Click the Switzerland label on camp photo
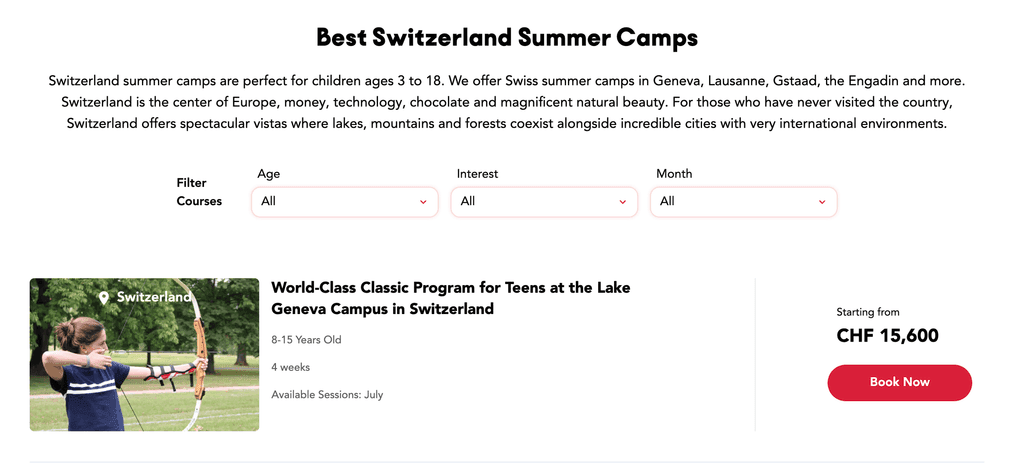The image size is (1024, 472). click(153, 297)
